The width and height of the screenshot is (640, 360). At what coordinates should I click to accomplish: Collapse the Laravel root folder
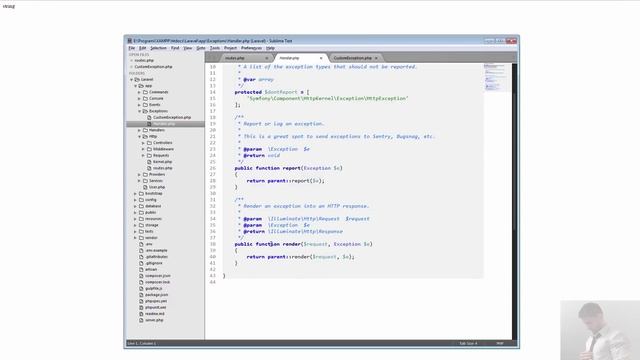pos(131,80)
